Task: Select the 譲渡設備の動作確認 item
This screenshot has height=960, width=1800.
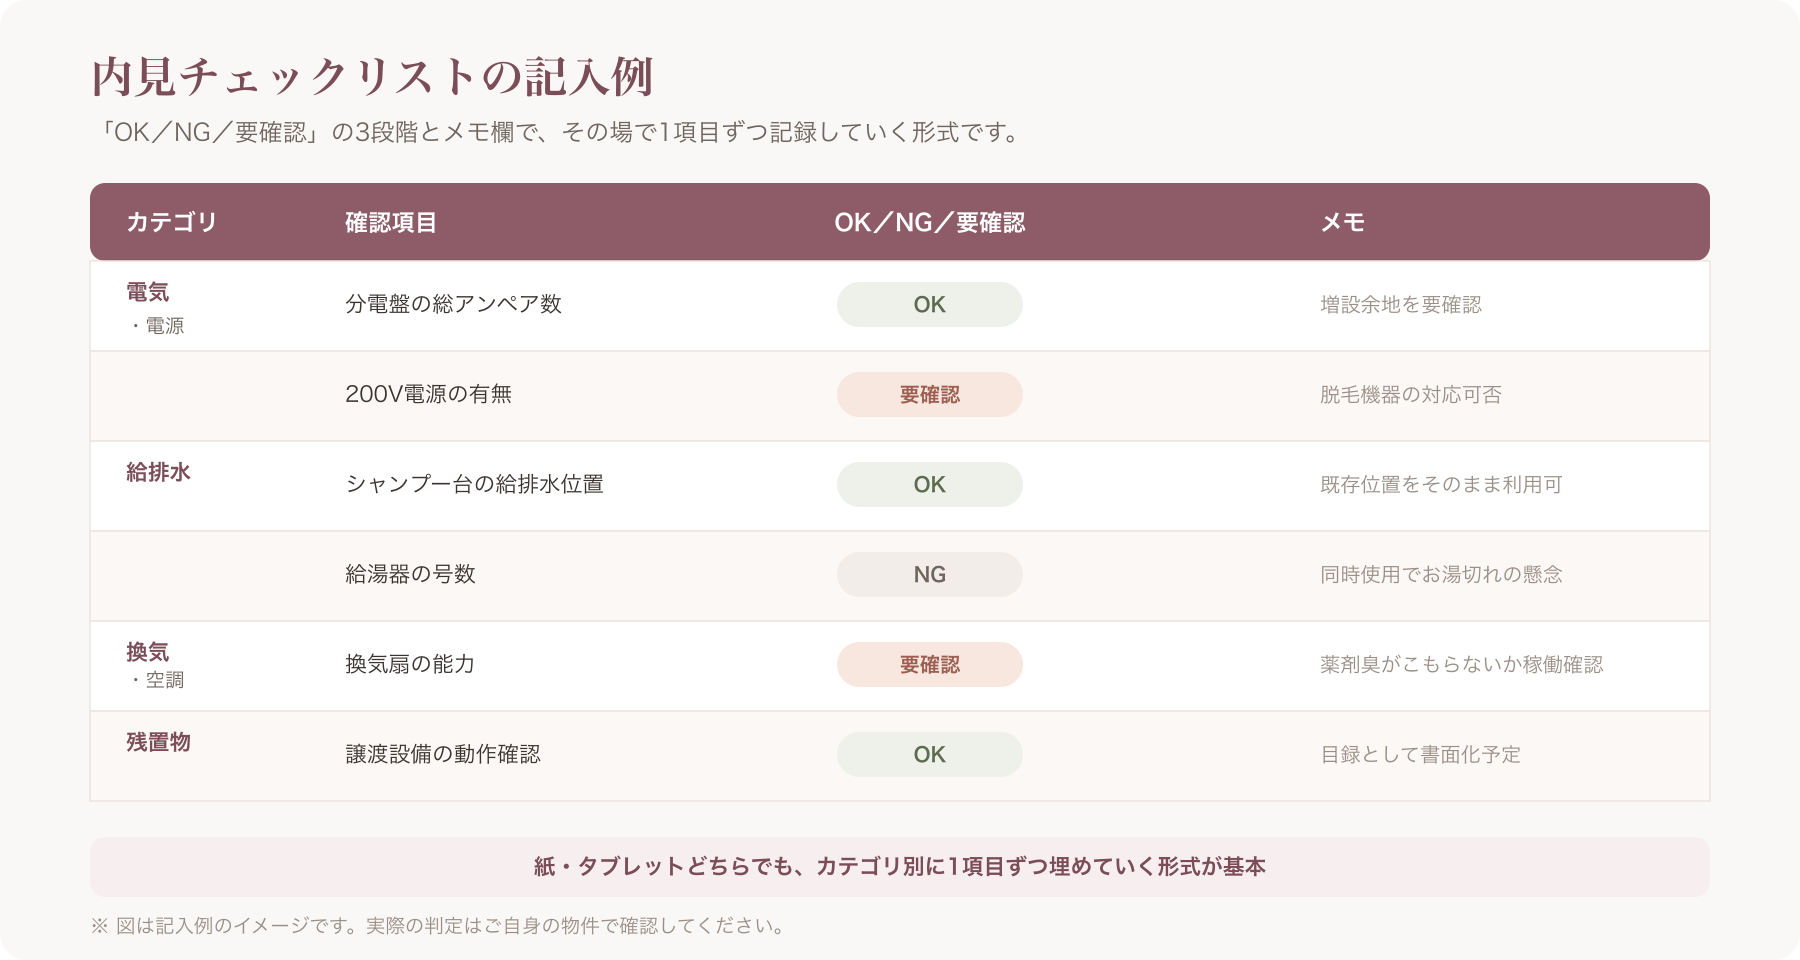Action: 443,754
